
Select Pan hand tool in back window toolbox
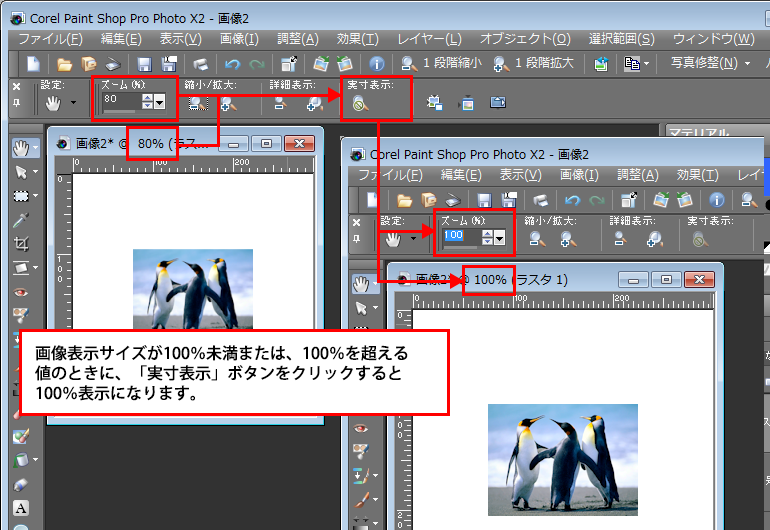coord(21,148)
